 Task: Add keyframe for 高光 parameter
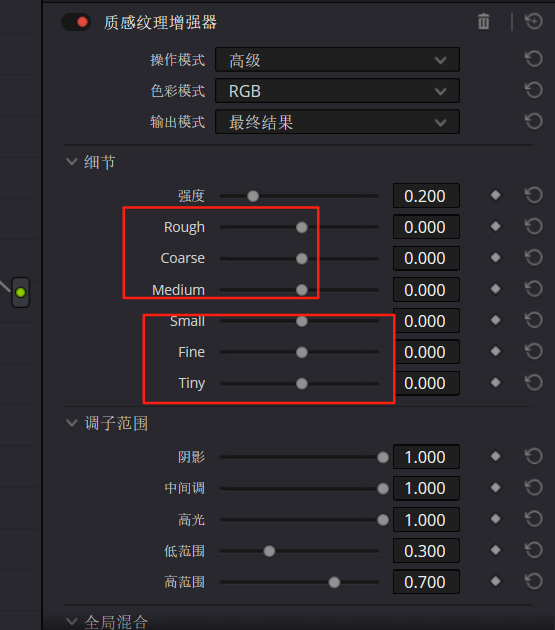pyautogui.click(x=496, y=519)
